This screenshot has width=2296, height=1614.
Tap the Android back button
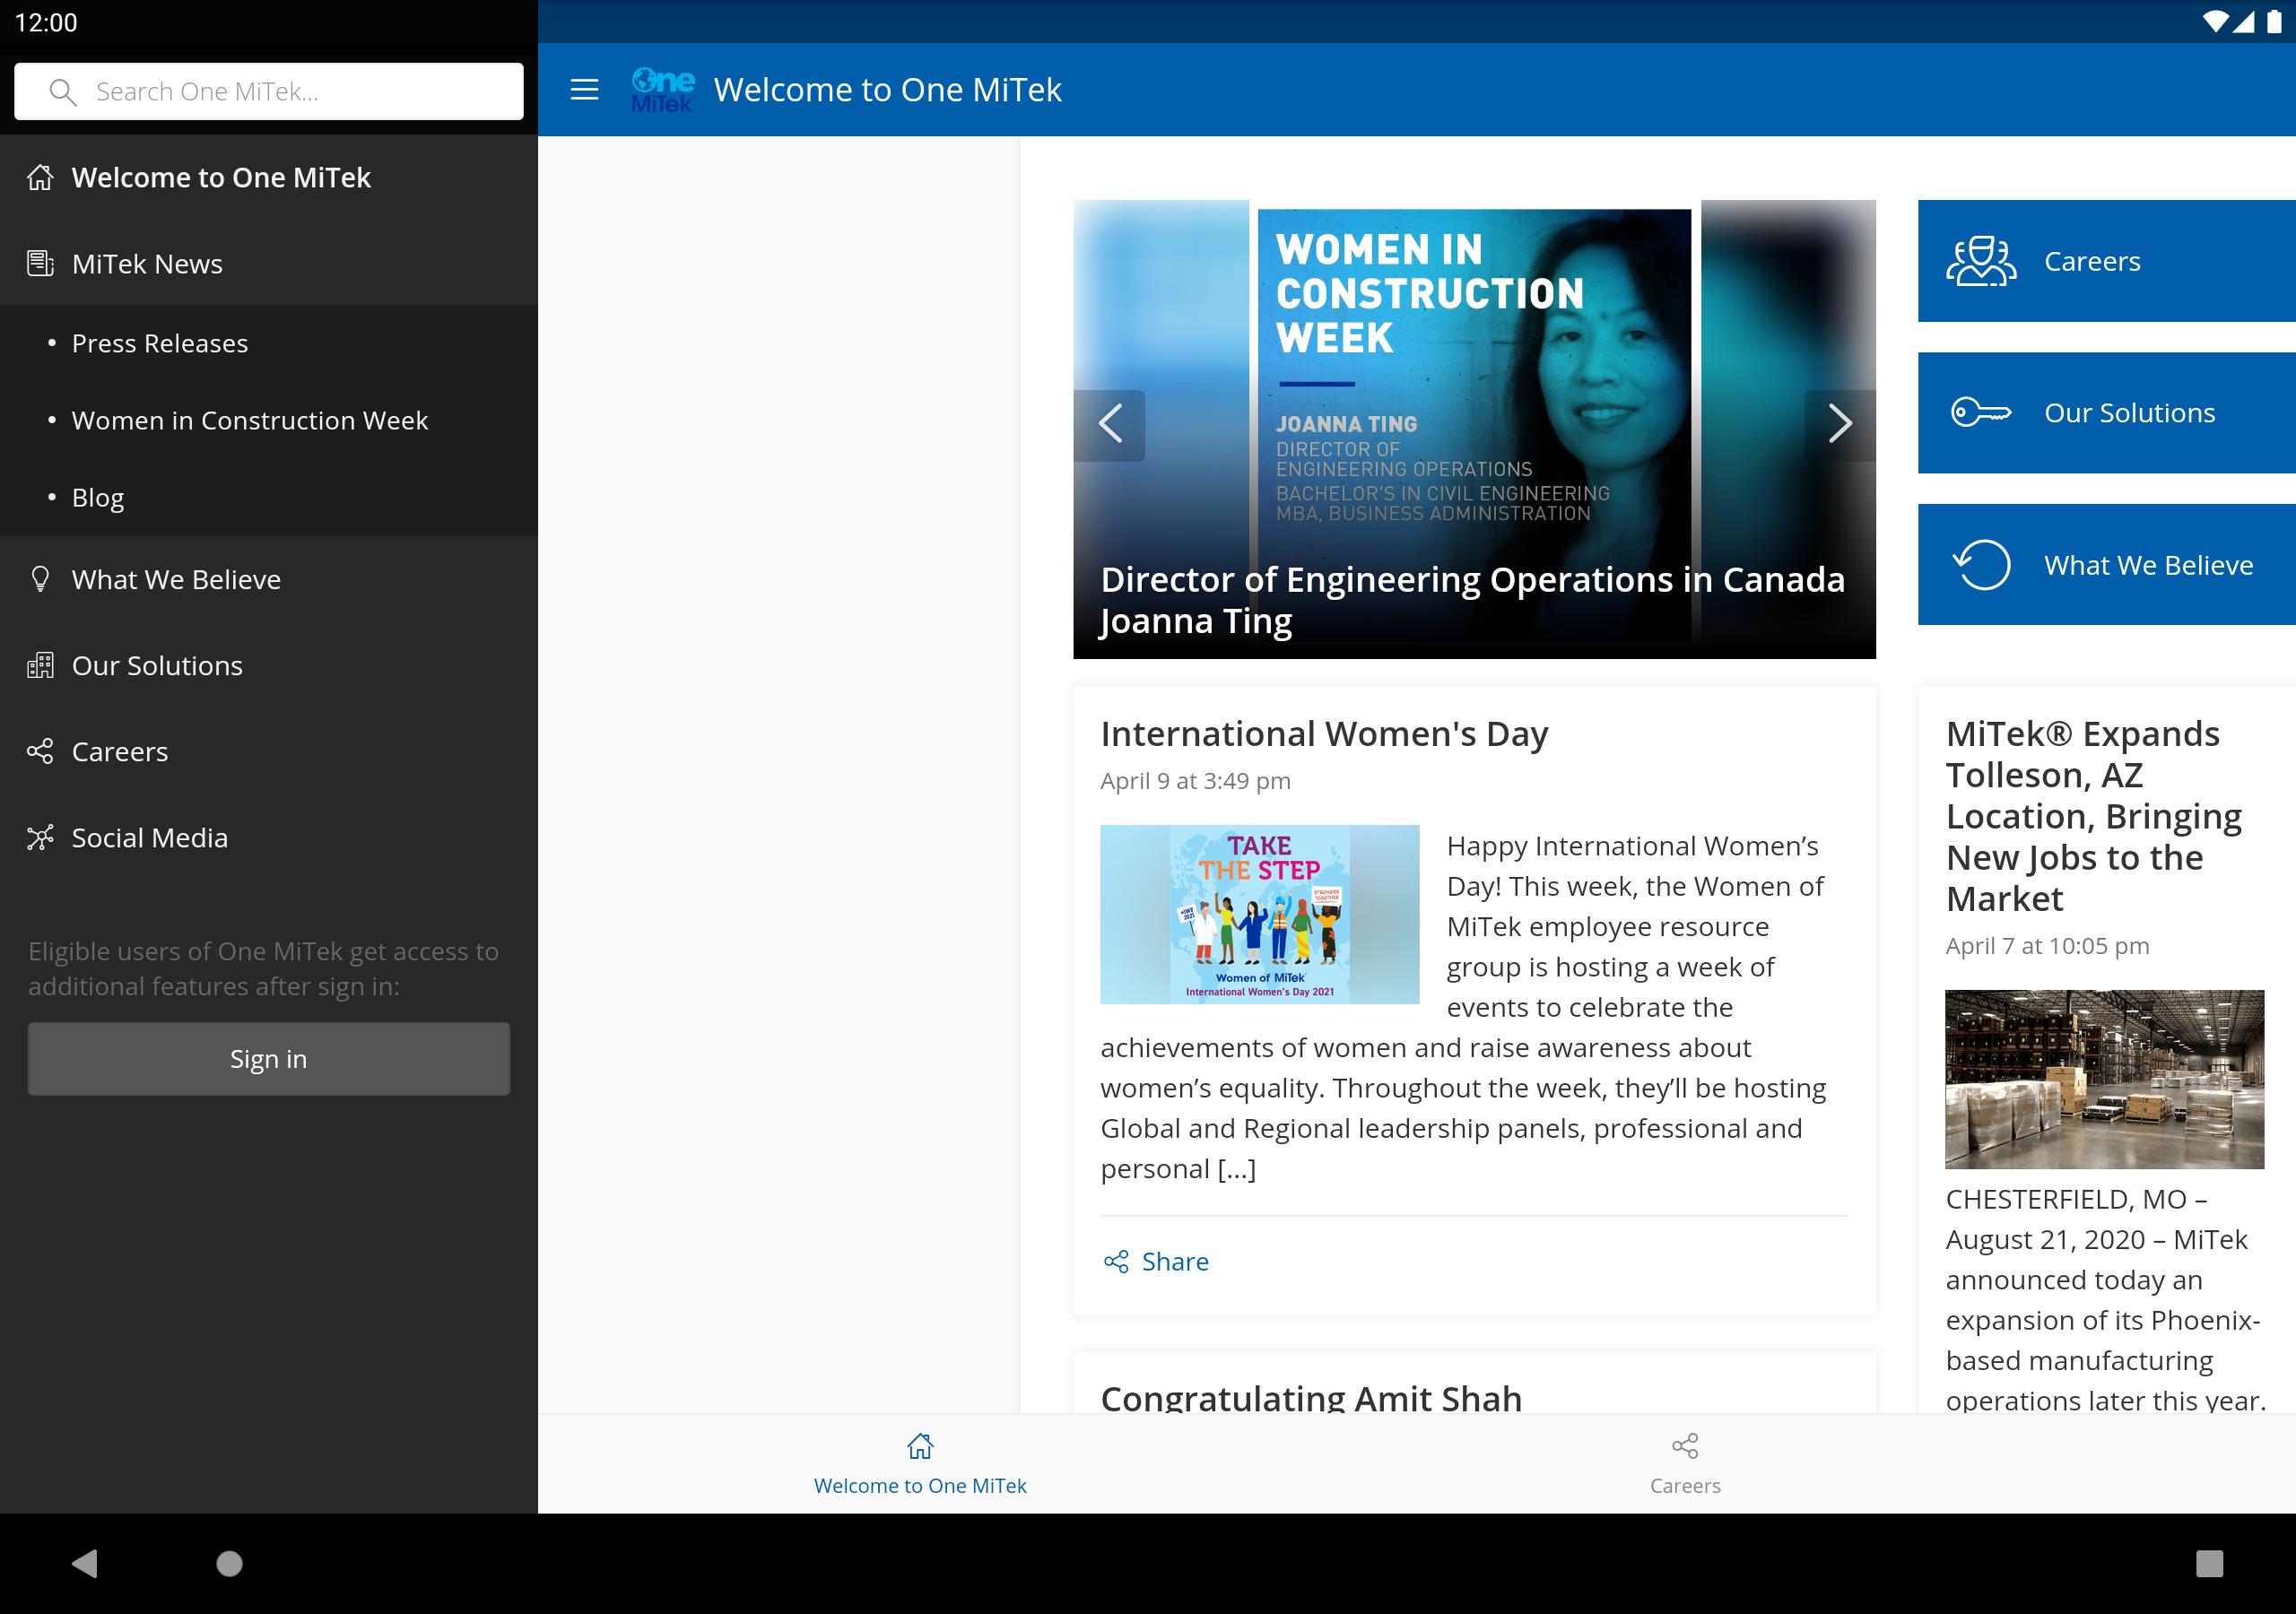[x=85, y=1563]
